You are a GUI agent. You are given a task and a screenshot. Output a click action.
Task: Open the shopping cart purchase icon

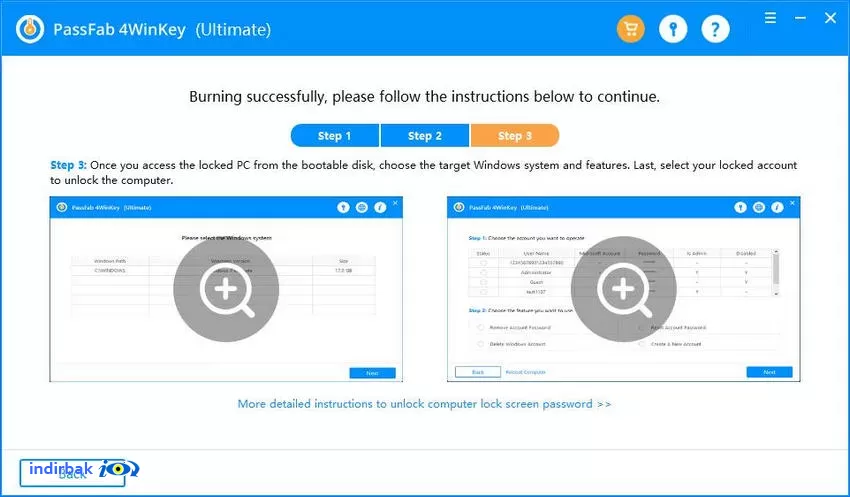pos(630,29)
